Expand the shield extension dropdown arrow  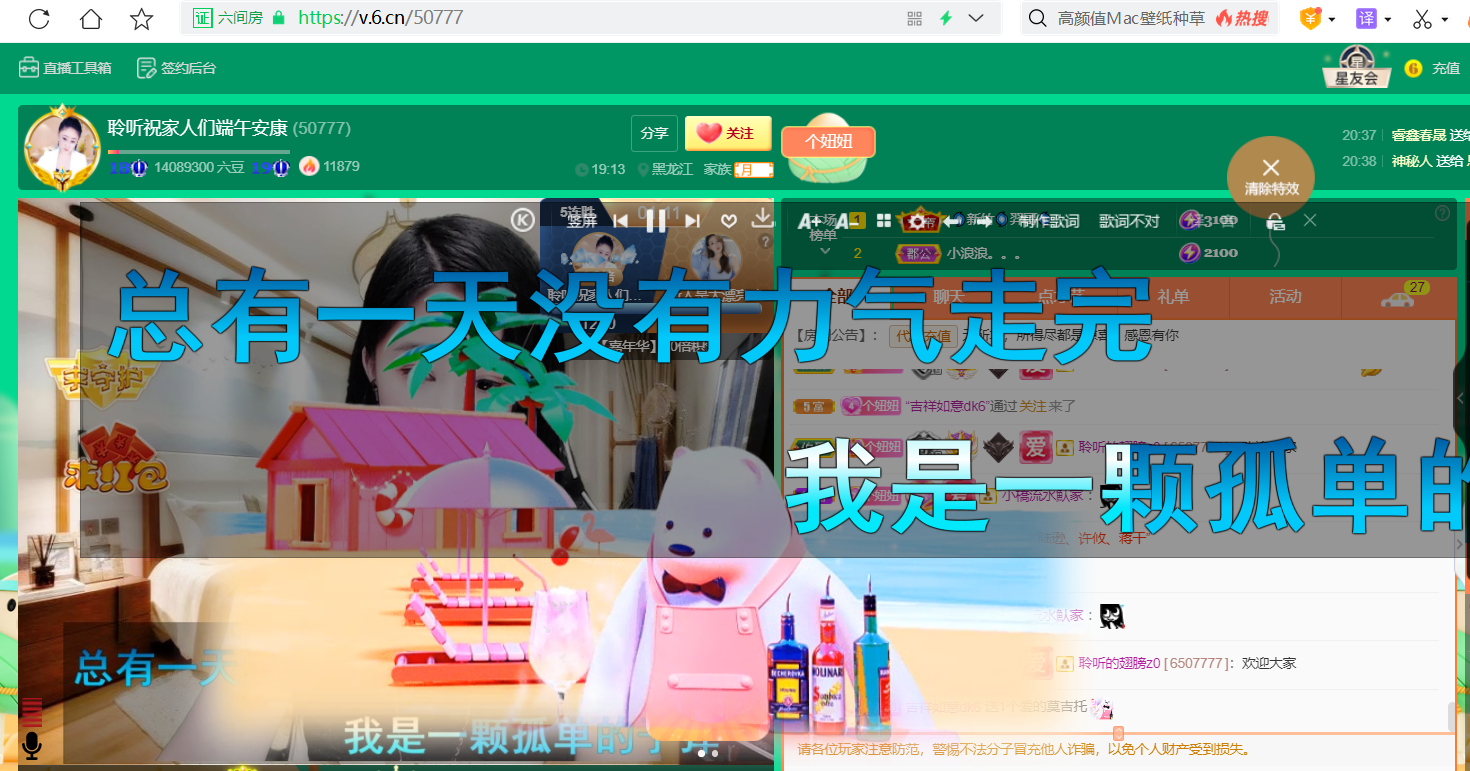point(1332,19)
